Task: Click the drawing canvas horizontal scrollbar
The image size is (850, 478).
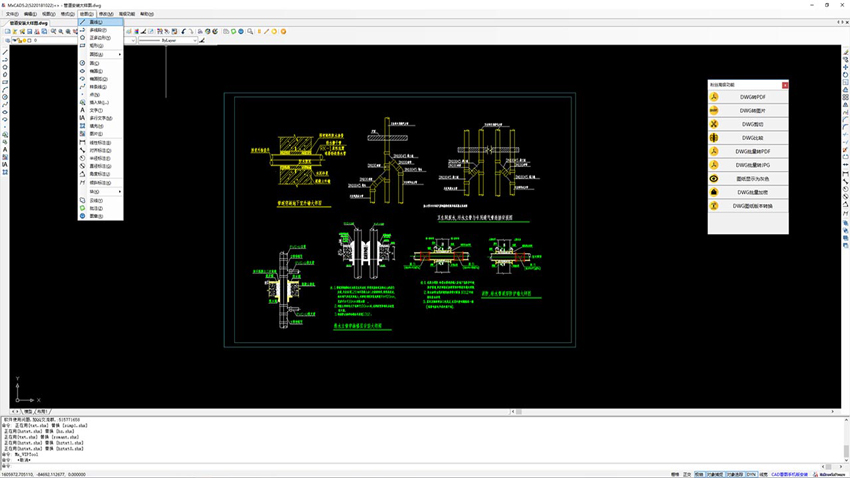Action: click(x=675, y=412)
